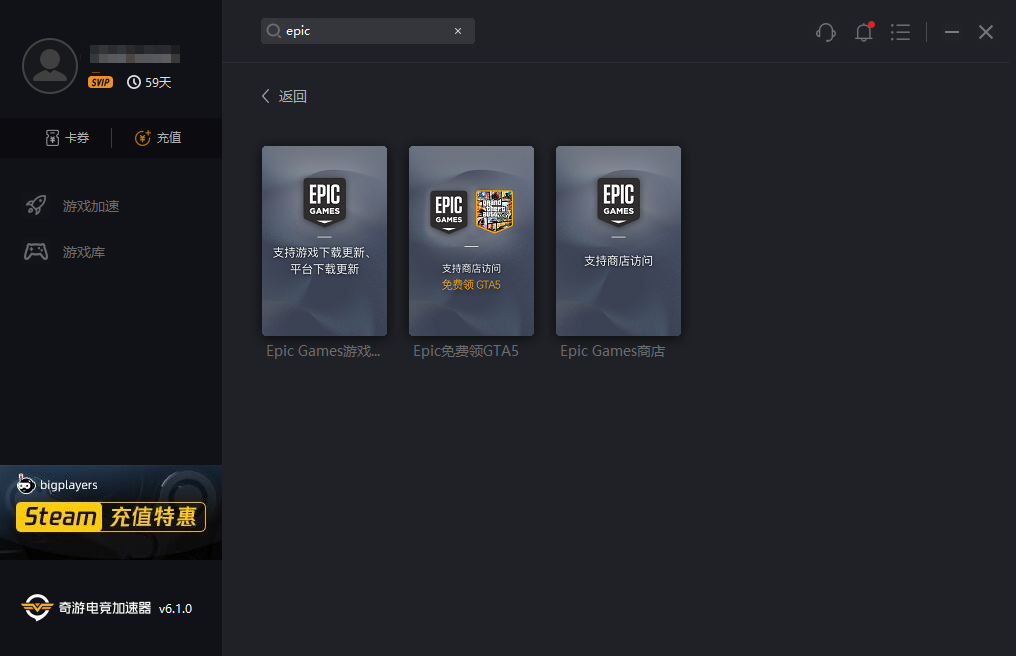
Task: Click the v6.1.0 version text
Action: tap(176, 609)
